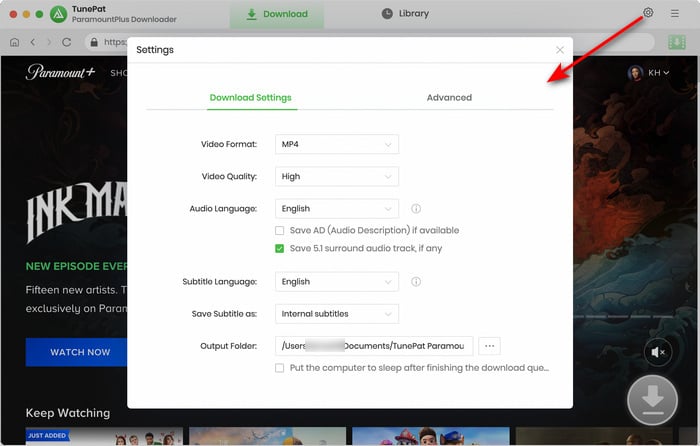Click the KH profile avatar

[635, 72]
